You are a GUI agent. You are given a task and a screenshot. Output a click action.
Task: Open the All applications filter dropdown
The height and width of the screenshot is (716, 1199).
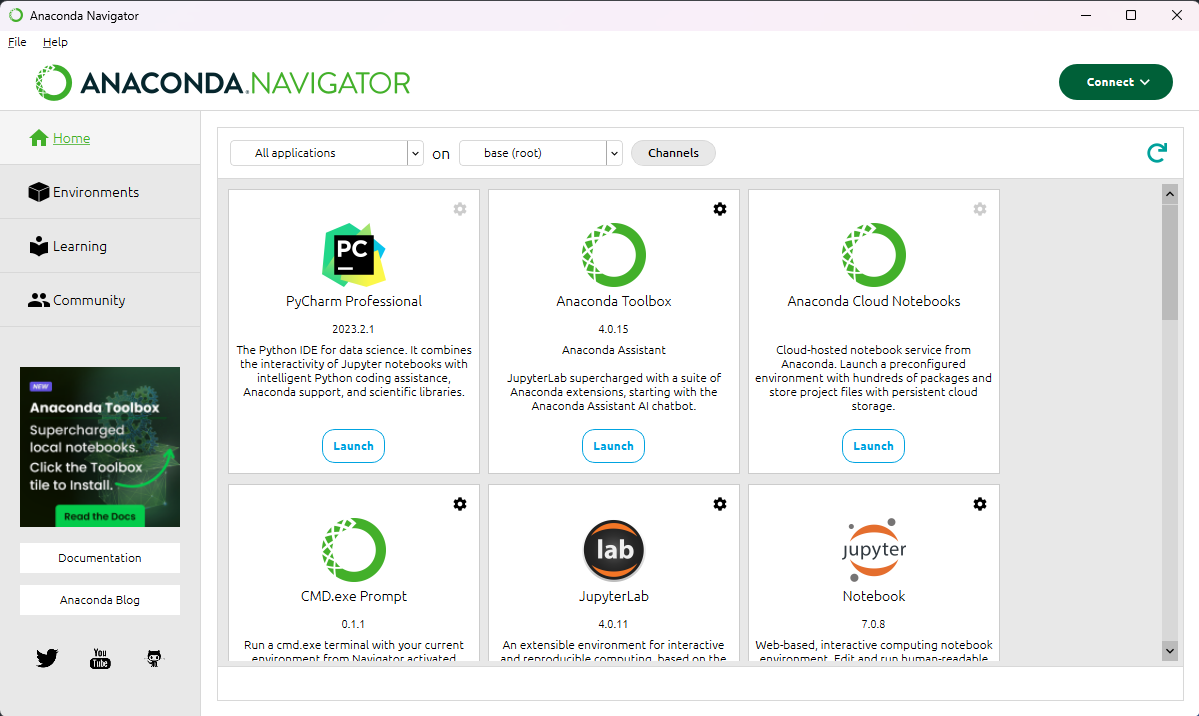click(x=327, y=153)
